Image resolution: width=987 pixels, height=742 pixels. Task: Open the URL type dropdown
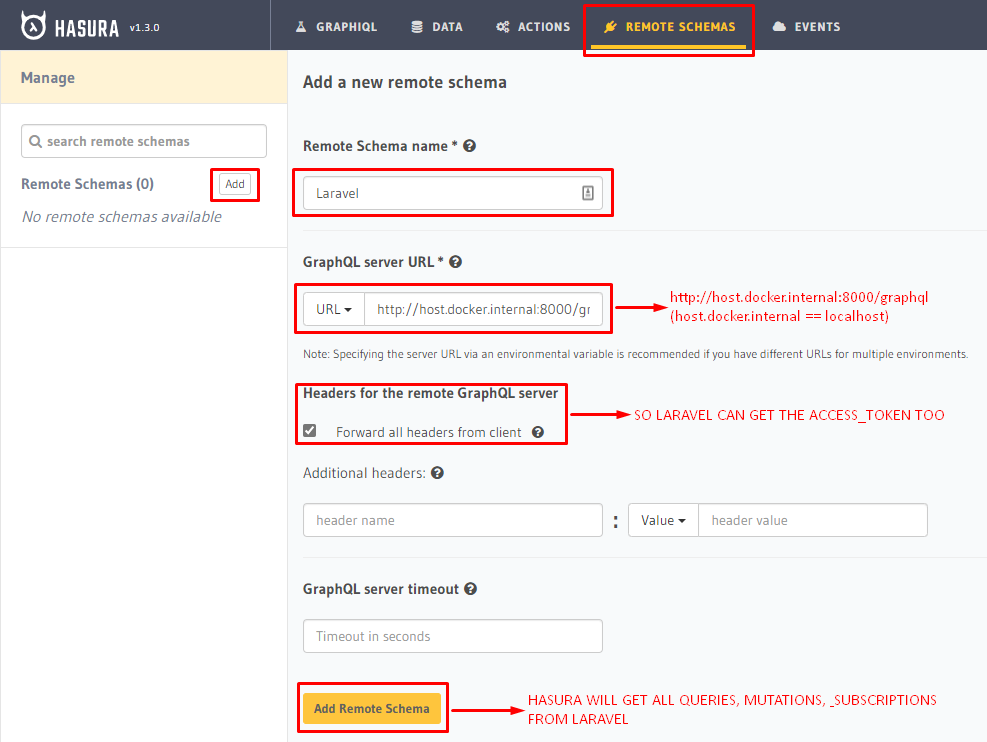point(334,309)
